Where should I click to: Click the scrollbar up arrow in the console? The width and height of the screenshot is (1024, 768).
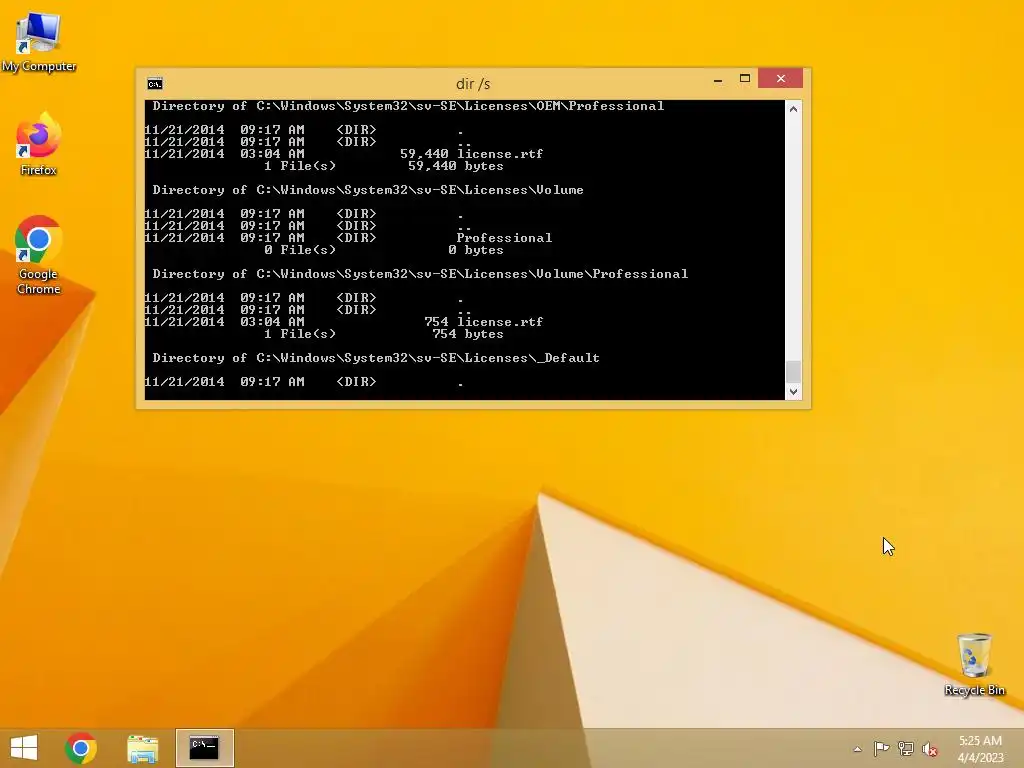pos(793,109)
